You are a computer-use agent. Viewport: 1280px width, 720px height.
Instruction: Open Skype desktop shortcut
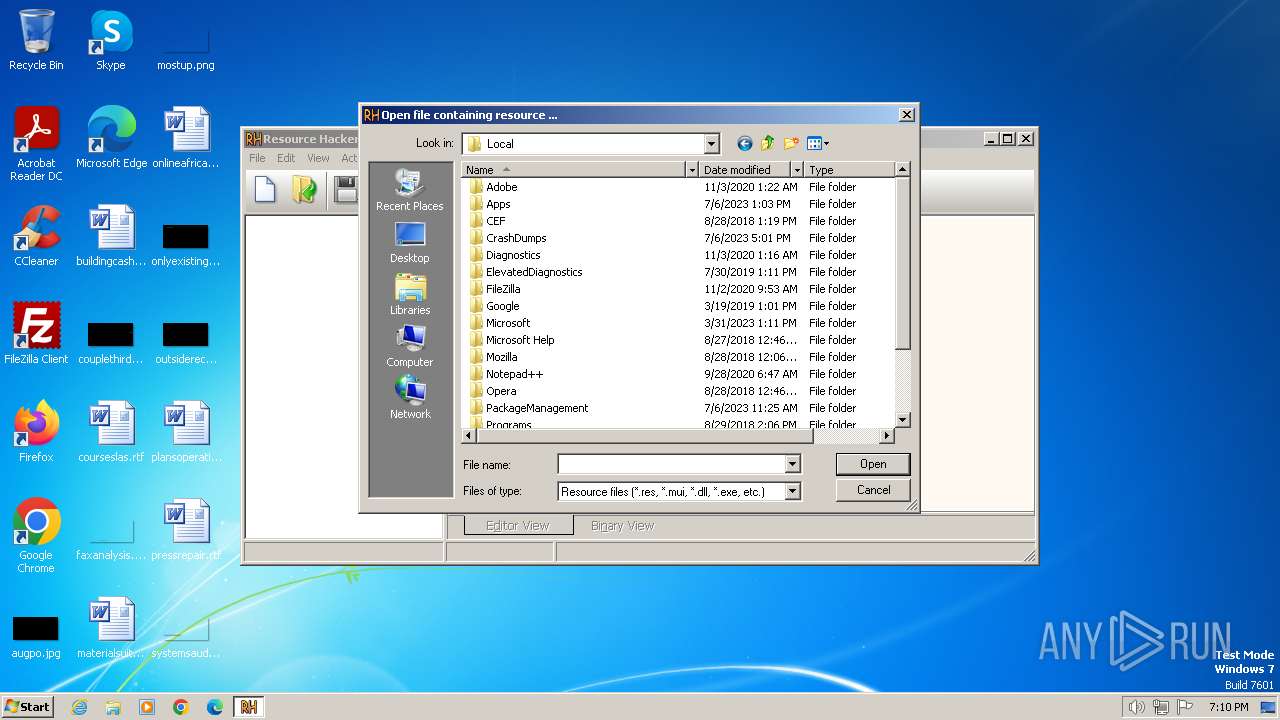click(110, 41)
